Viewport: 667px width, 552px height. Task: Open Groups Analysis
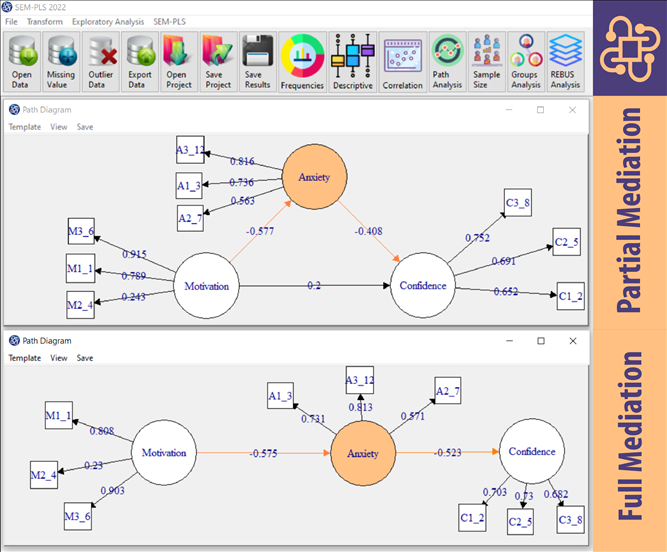[526, 62]
